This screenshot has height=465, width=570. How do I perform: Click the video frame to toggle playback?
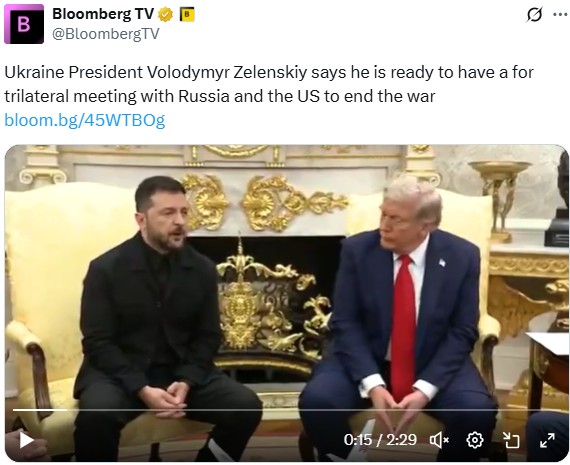pos(286,276)
